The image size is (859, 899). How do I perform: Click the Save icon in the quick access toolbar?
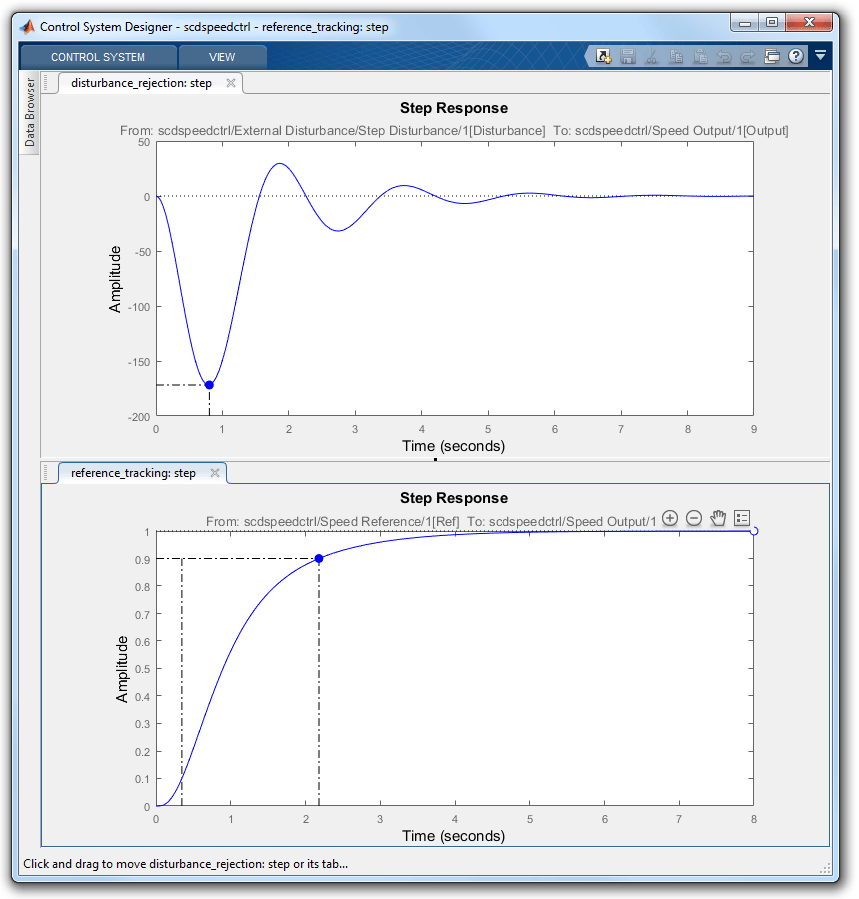point(628,56)
